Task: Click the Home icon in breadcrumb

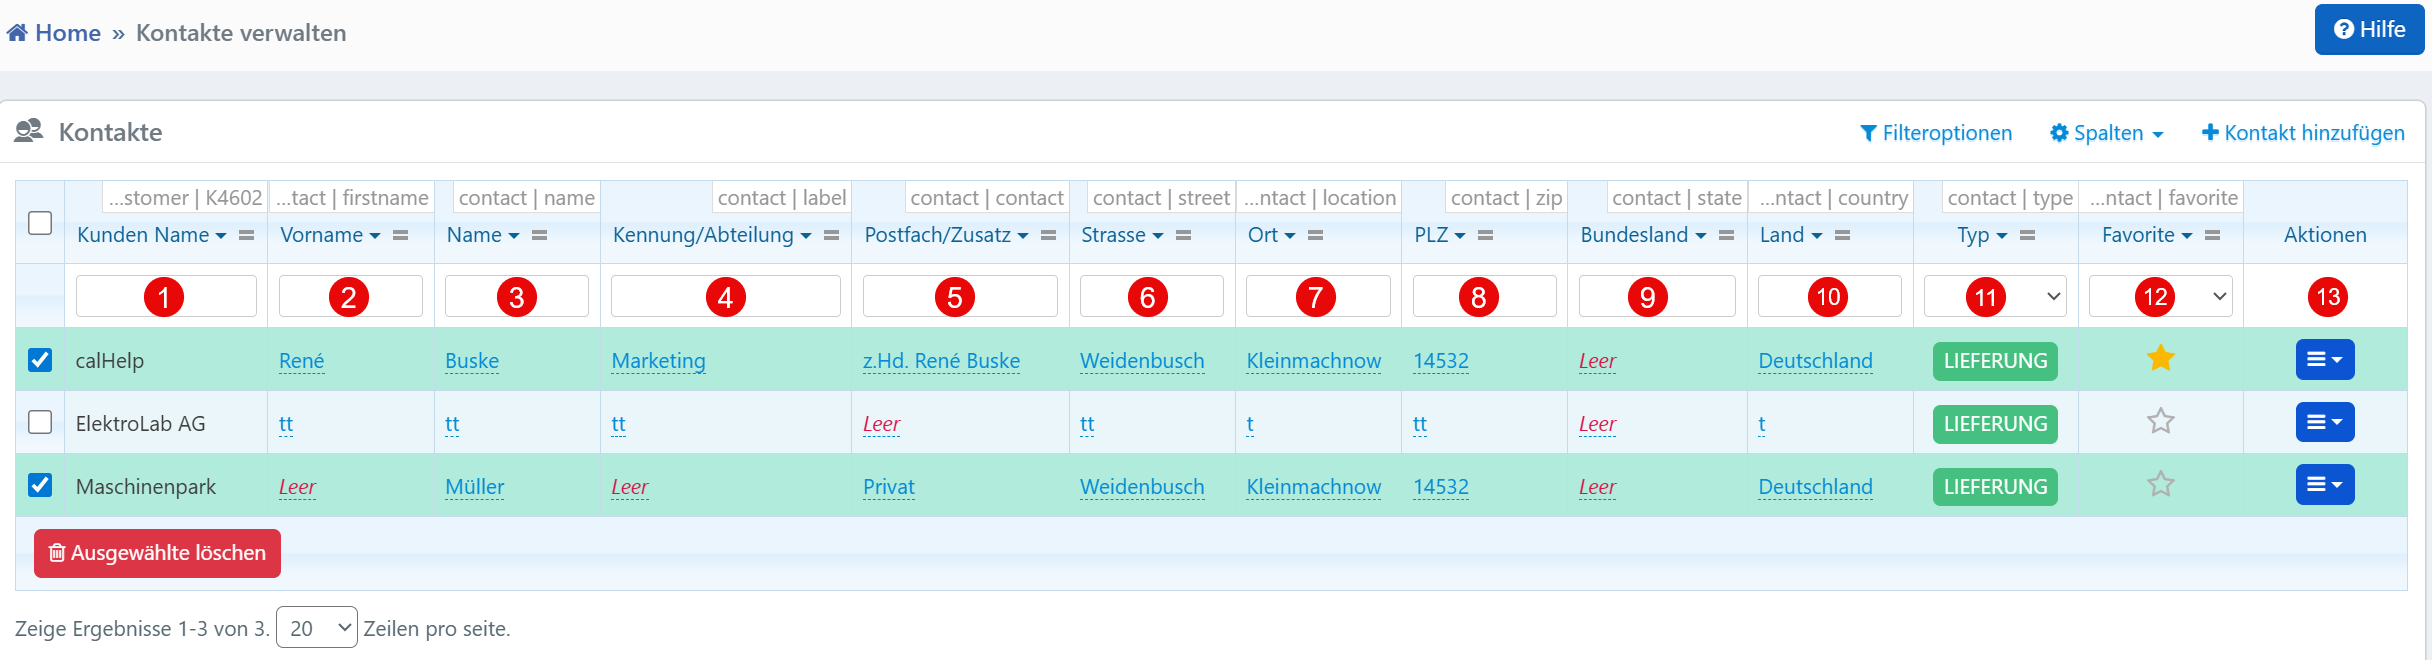Action: coord(17,33)
